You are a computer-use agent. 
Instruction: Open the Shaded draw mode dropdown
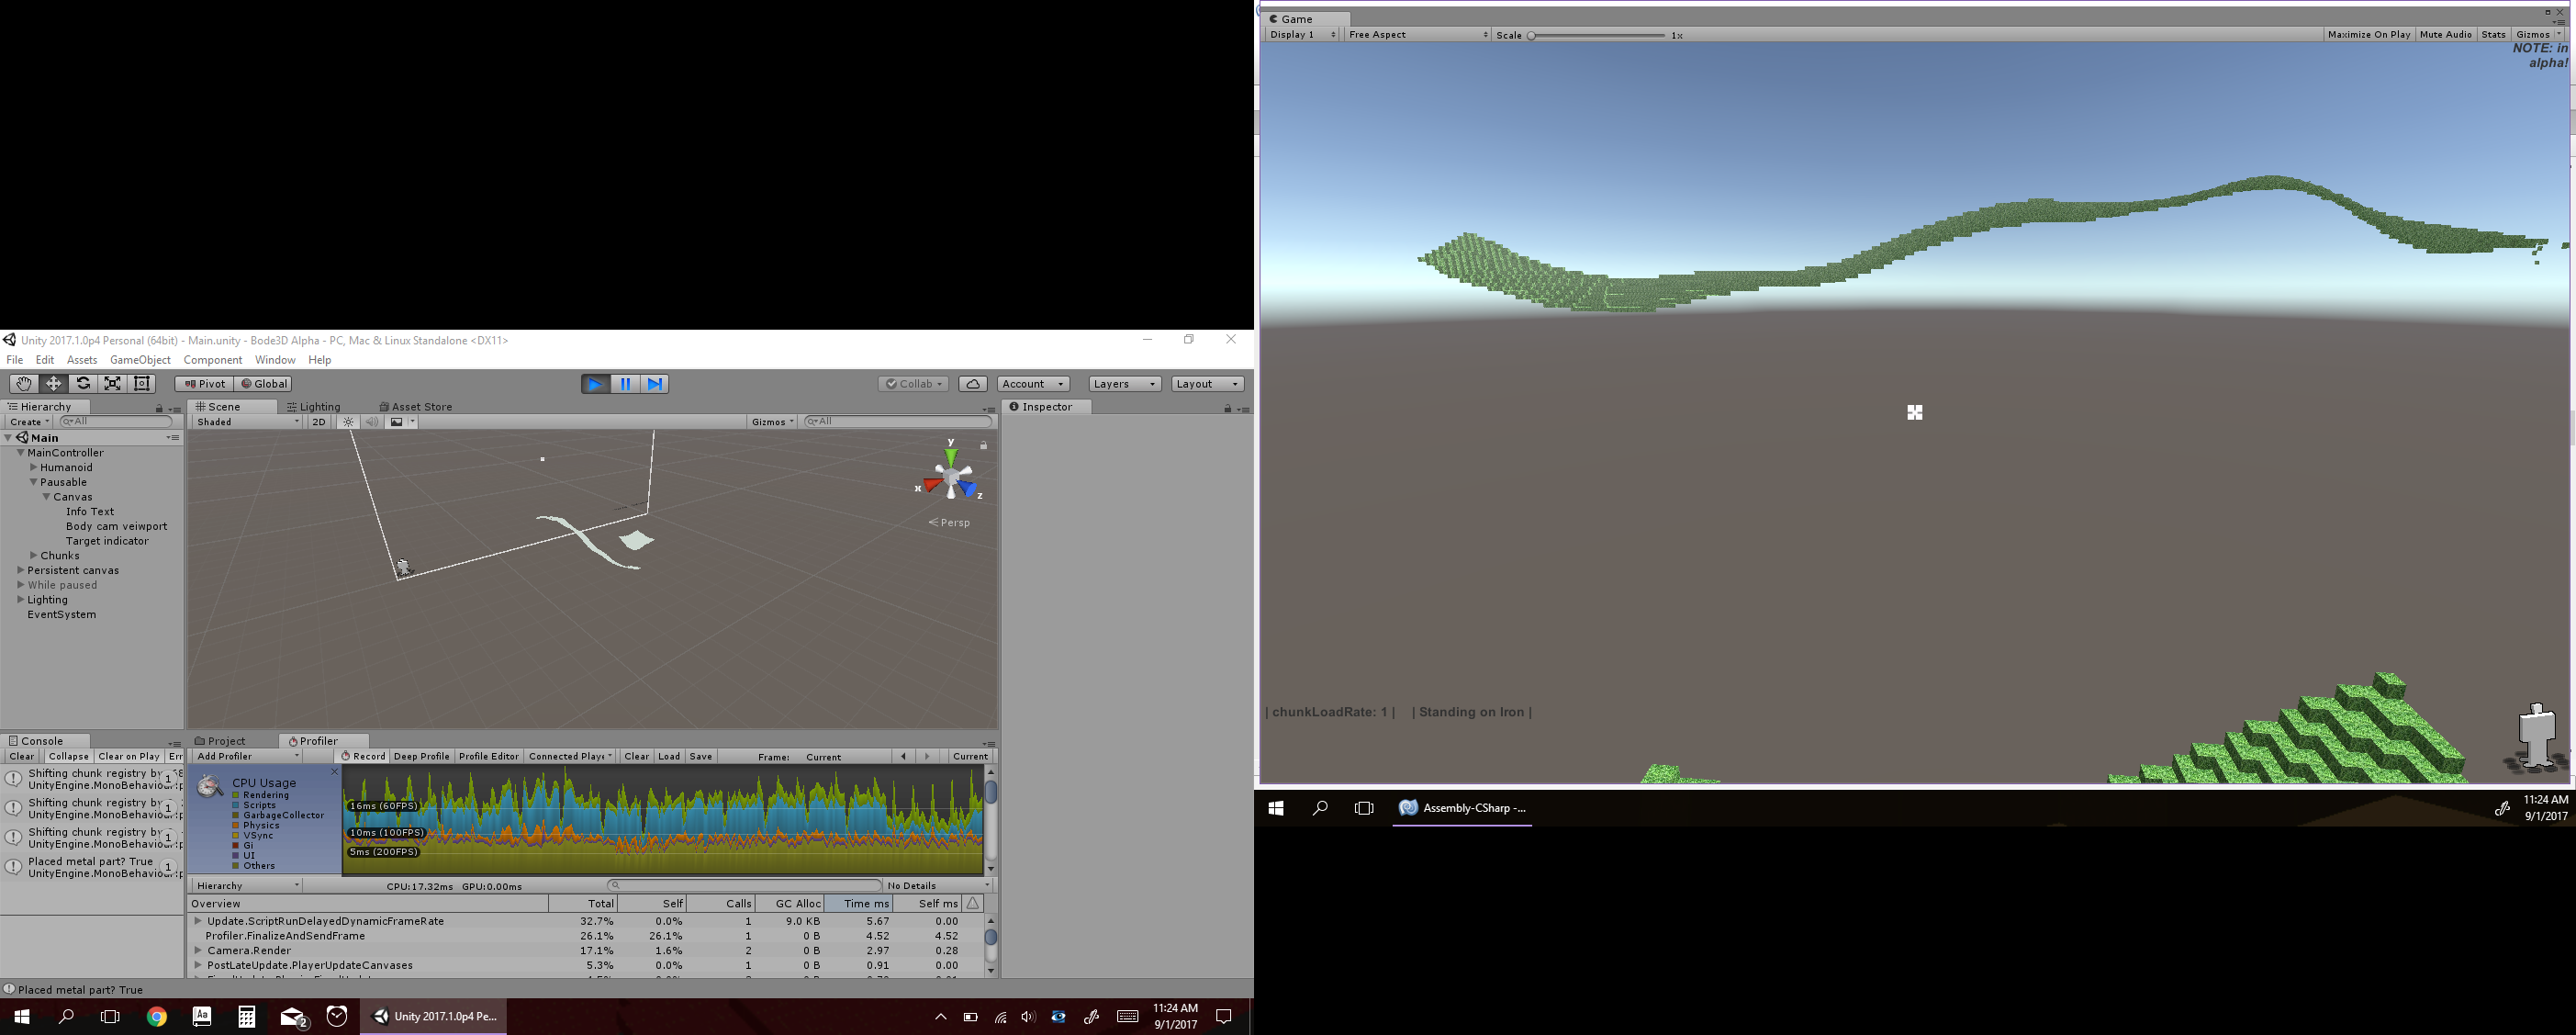click(x=247, y=422)
